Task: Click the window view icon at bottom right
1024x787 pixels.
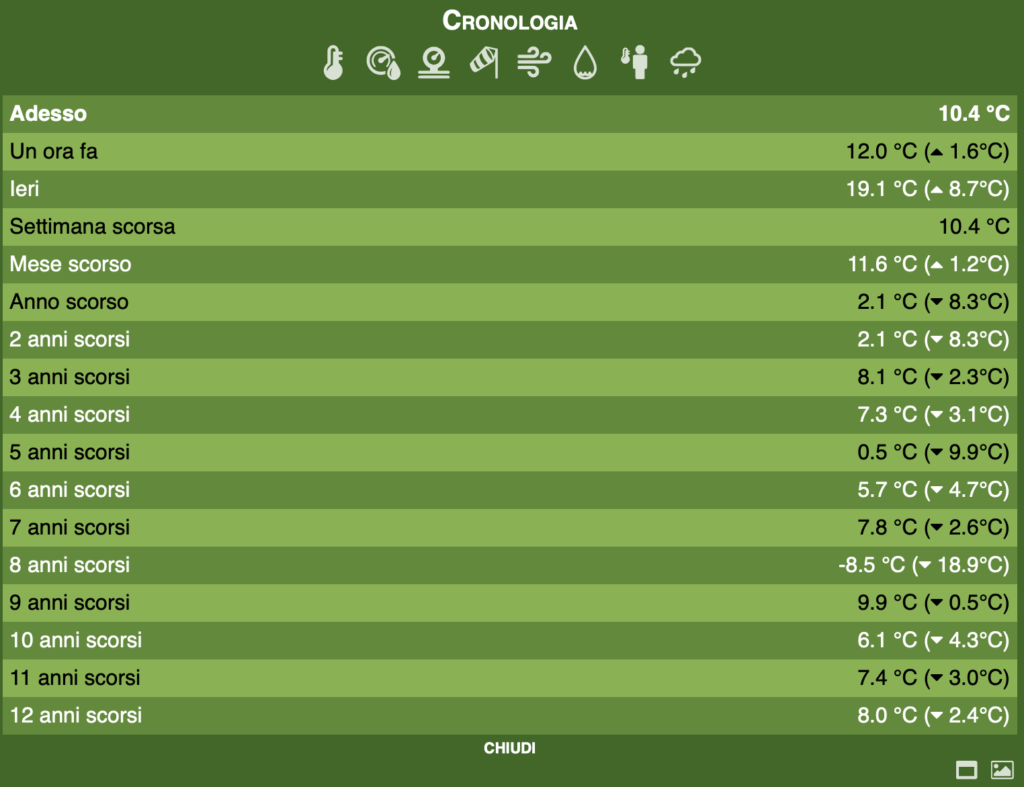Action: point(966,769)
